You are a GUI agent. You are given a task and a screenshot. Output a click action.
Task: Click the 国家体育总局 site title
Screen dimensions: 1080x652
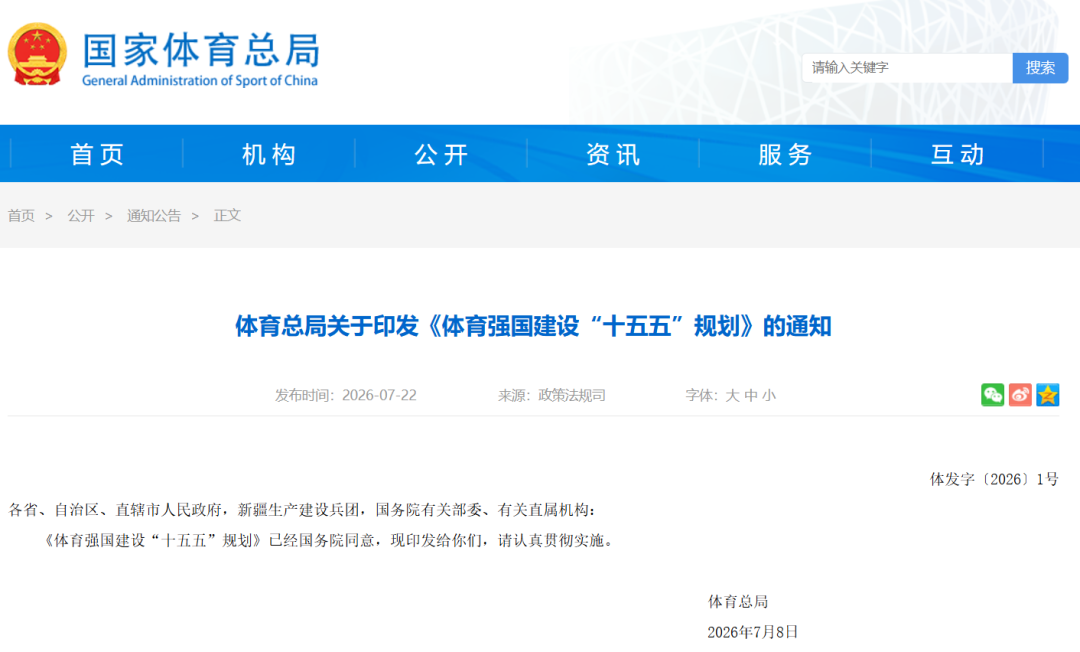201,50
